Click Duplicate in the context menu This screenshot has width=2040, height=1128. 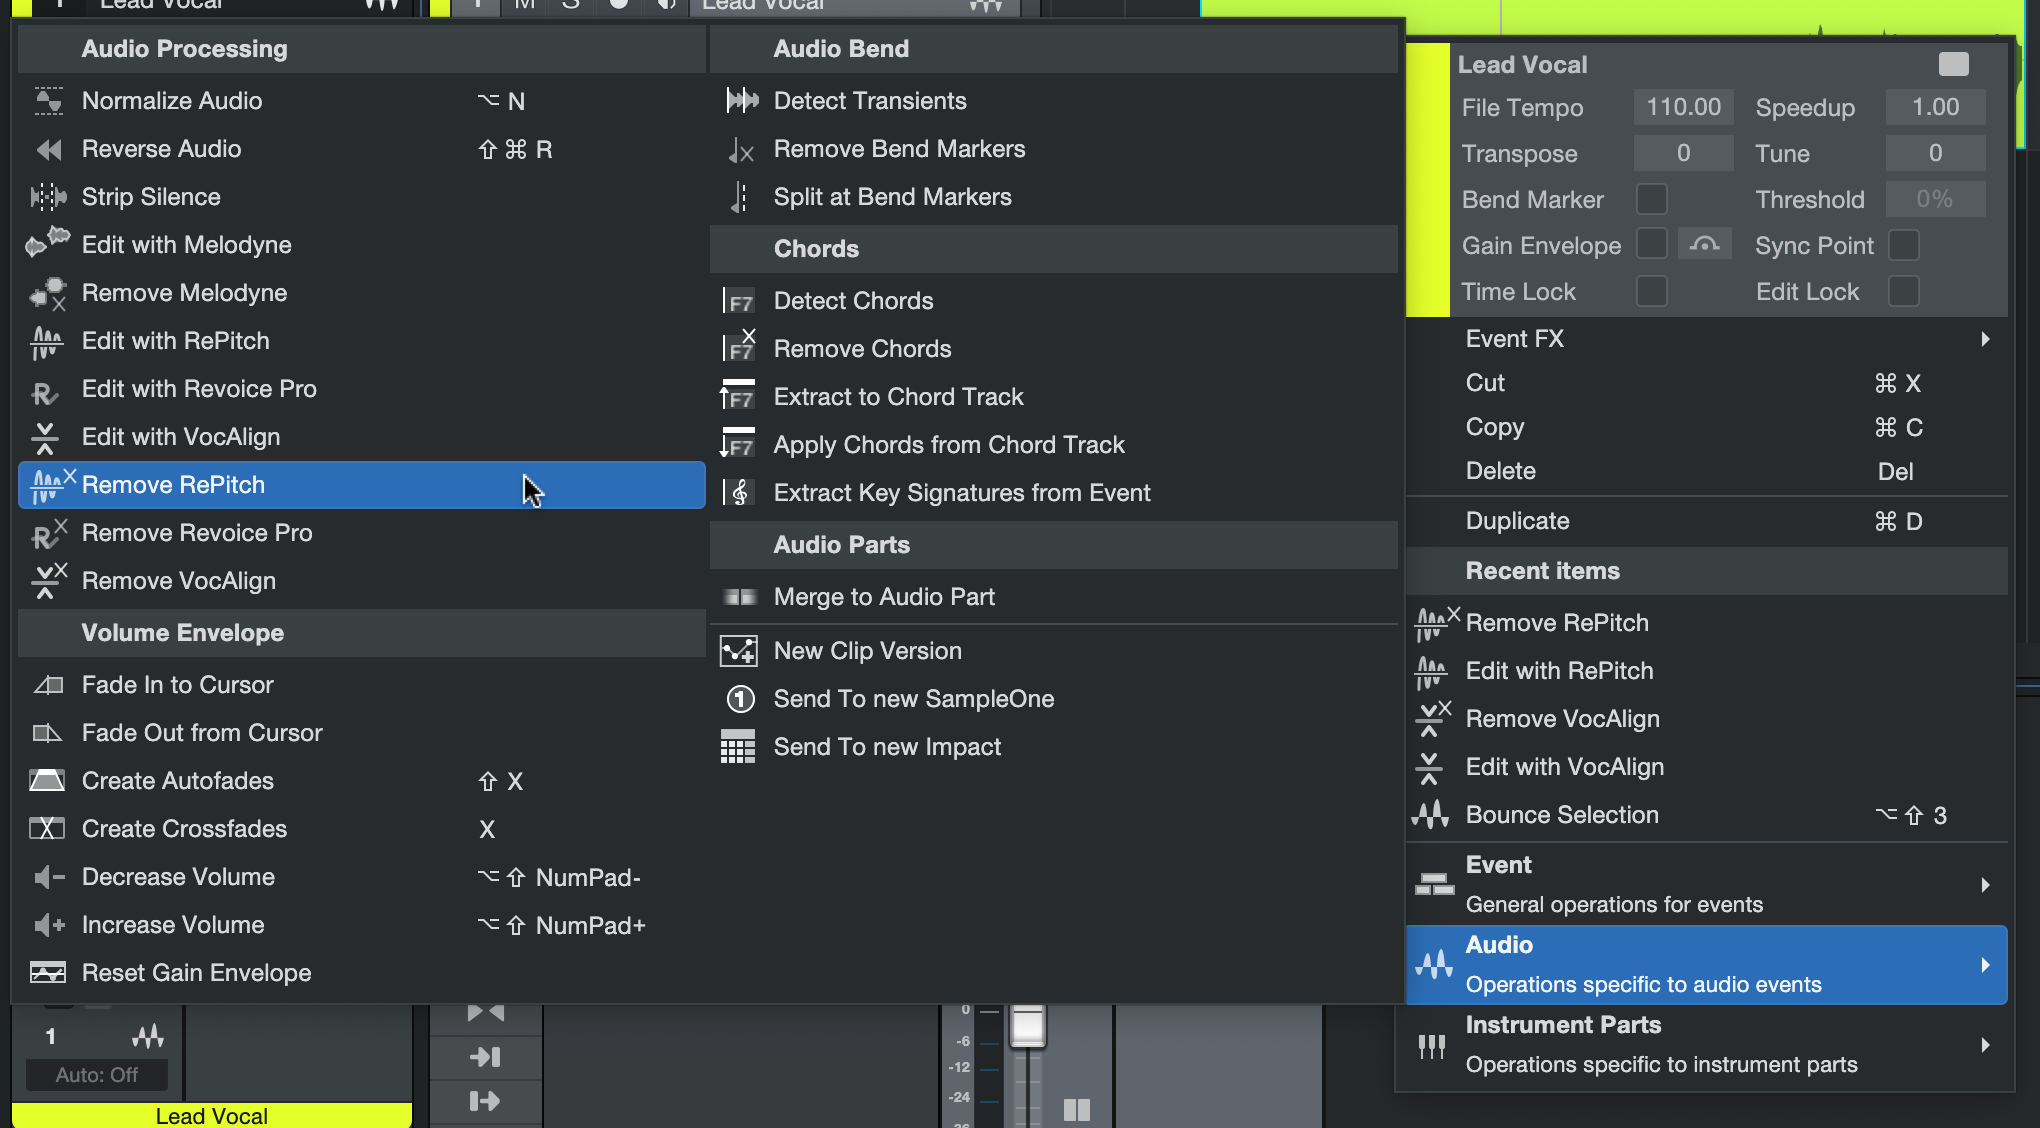coord(1517,521)
